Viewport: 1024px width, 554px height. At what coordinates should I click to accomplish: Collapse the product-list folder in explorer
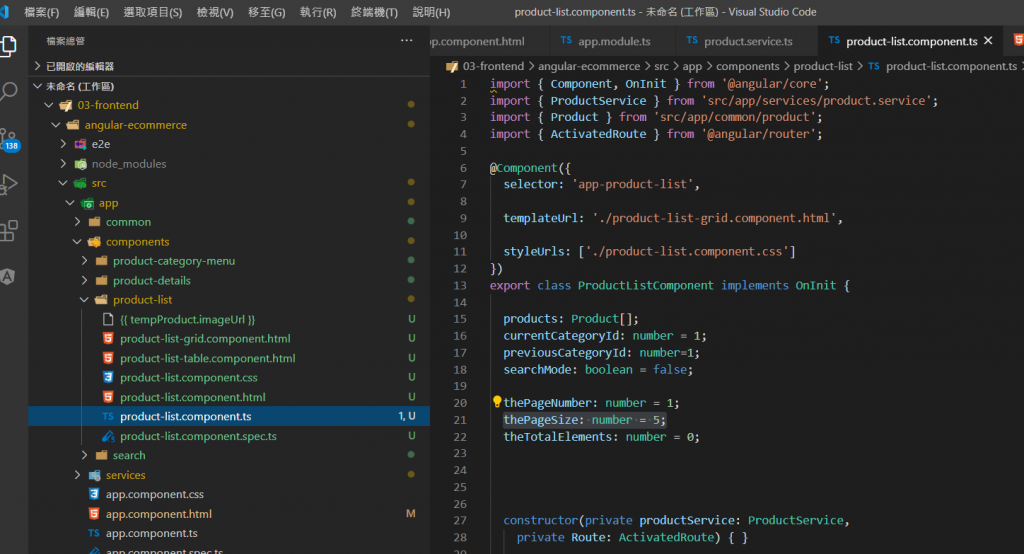[x=142, y=300]
